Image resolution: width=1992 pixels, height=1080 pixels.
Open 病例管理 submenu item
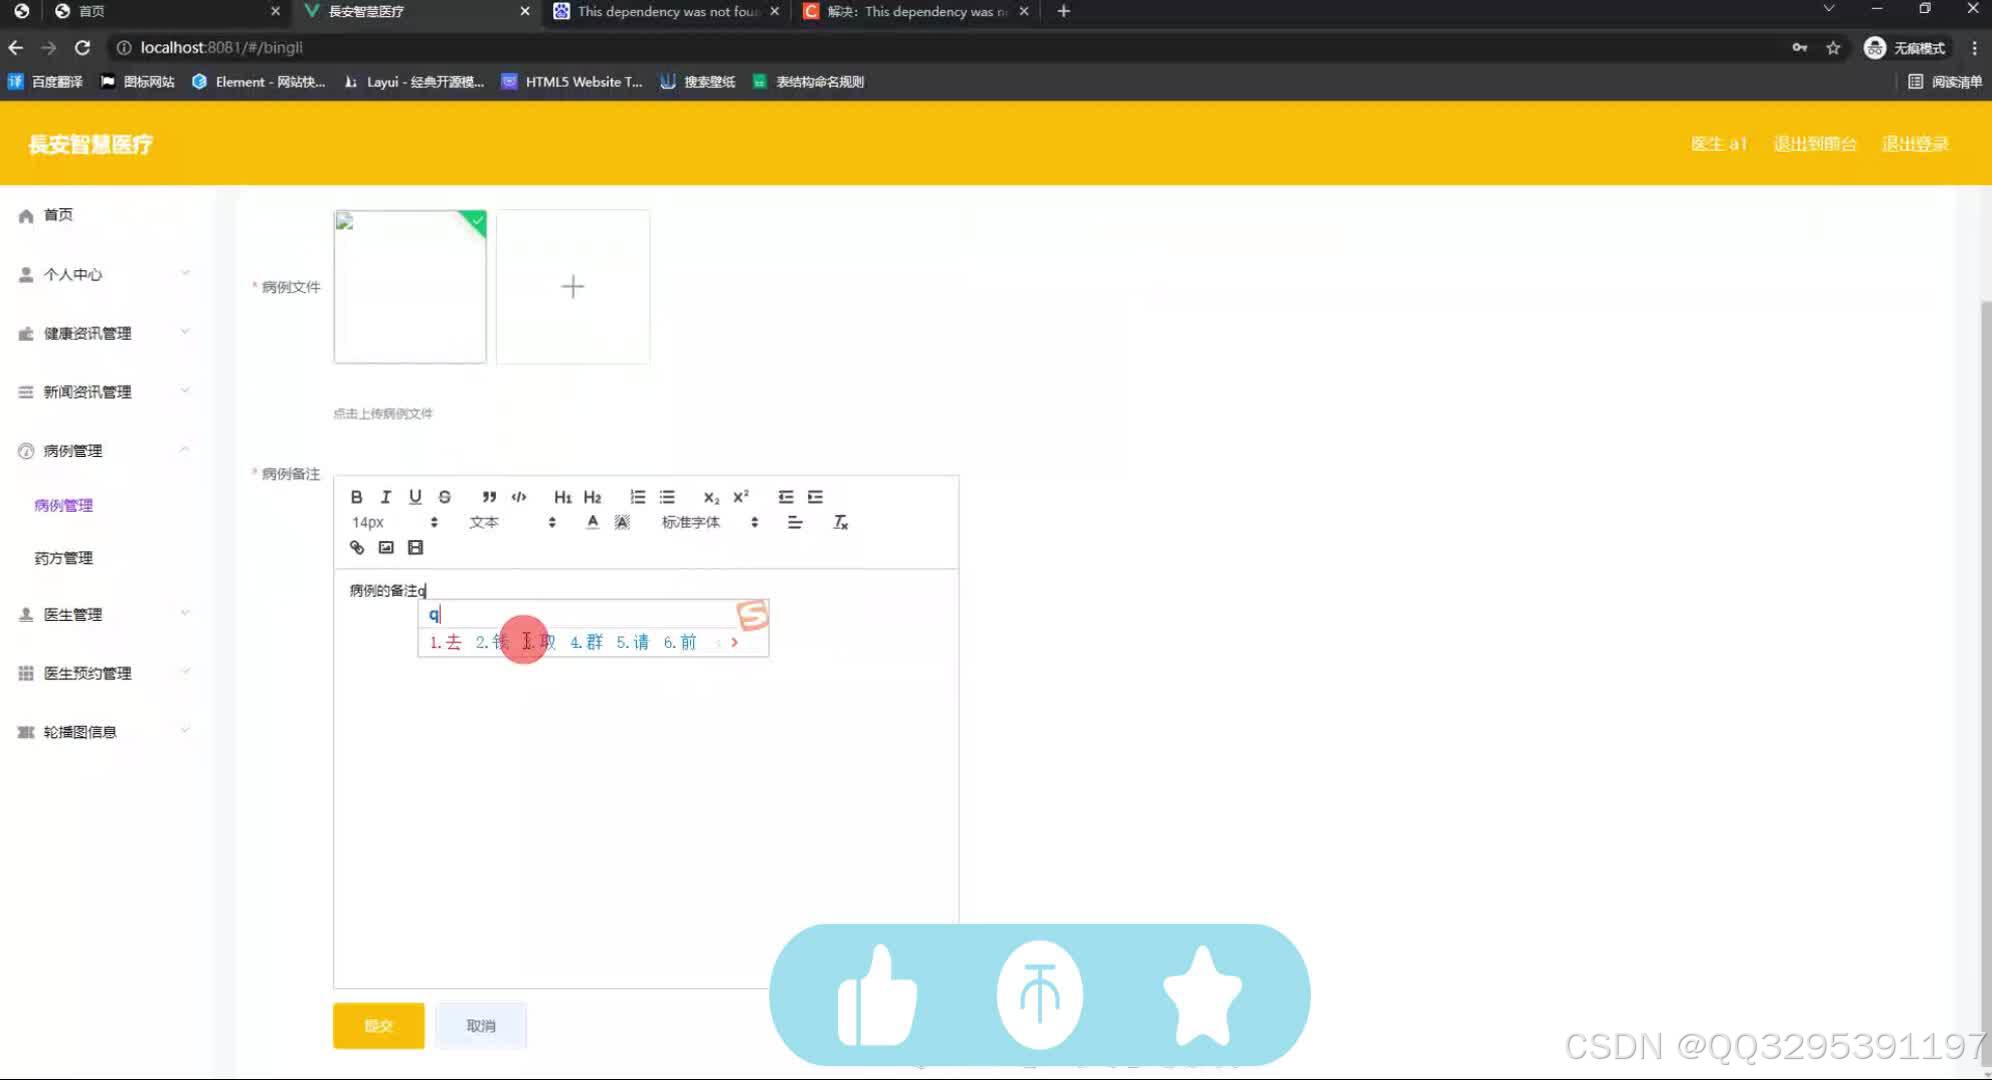63,505
